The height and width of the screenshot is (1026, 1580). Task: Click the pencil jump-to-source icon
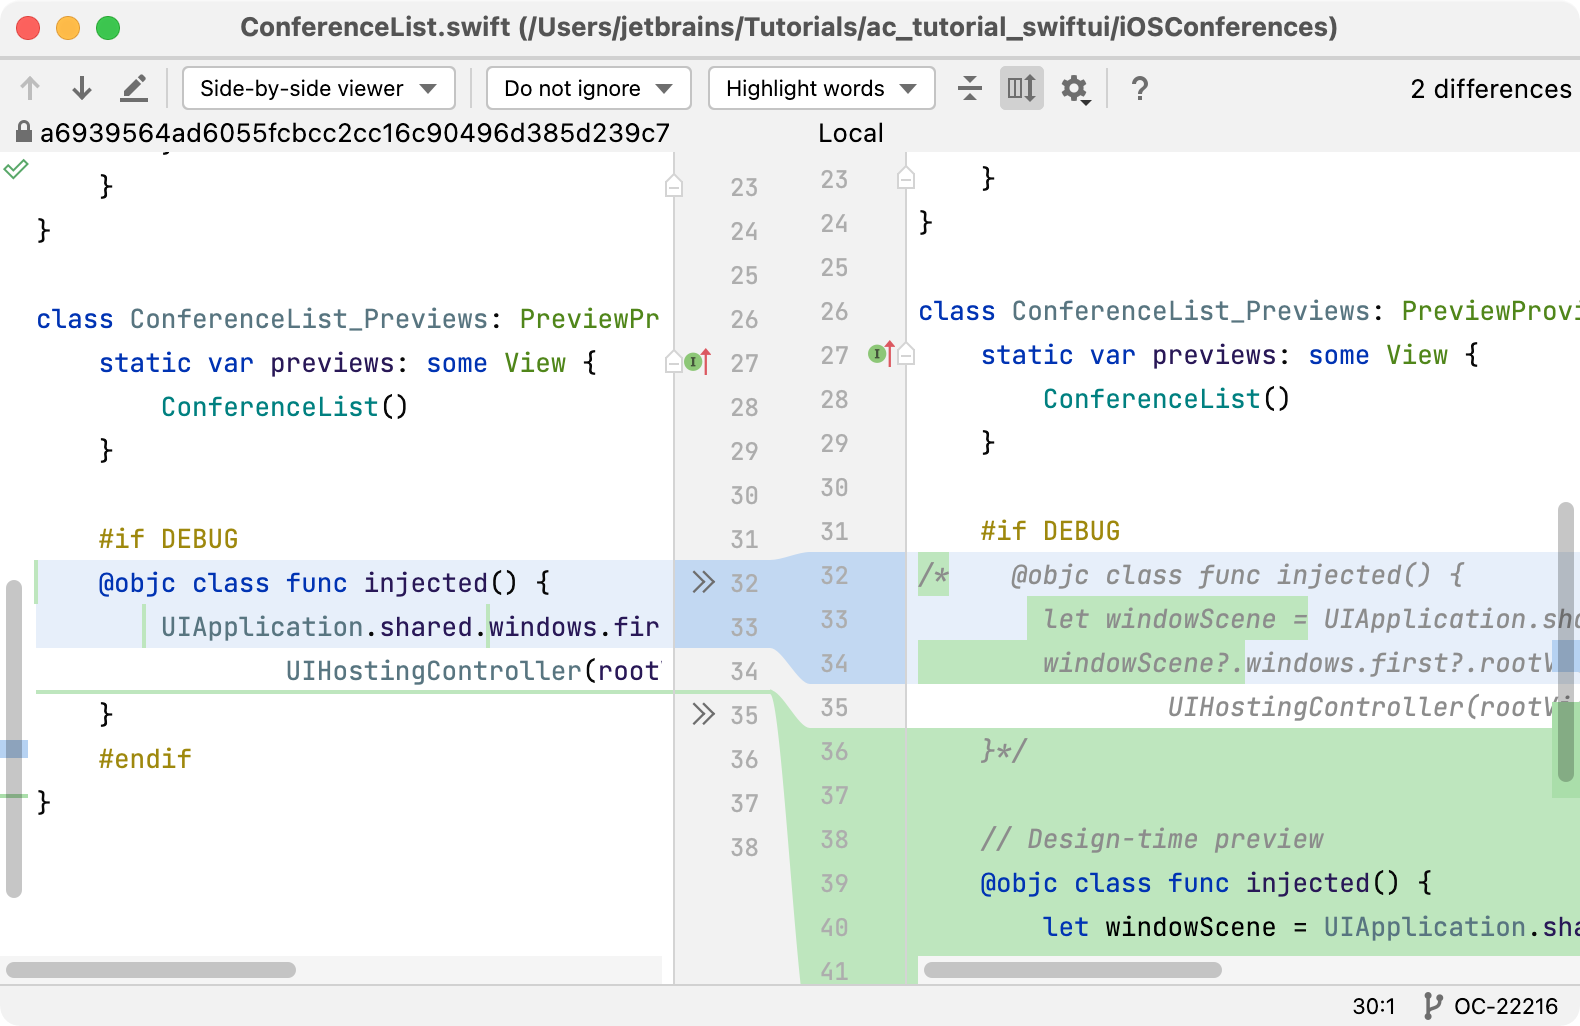coord(134,89)
